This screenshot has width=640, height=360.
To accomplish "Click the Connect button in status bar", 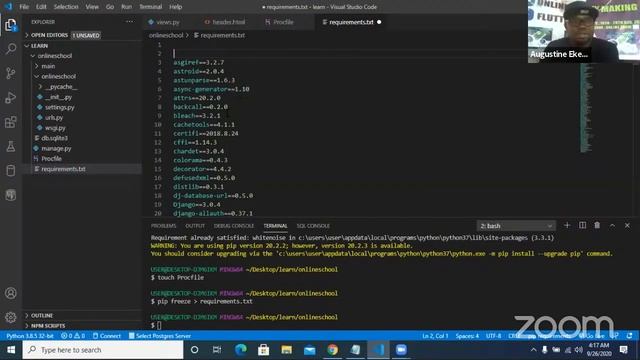I will pos(107,336).
